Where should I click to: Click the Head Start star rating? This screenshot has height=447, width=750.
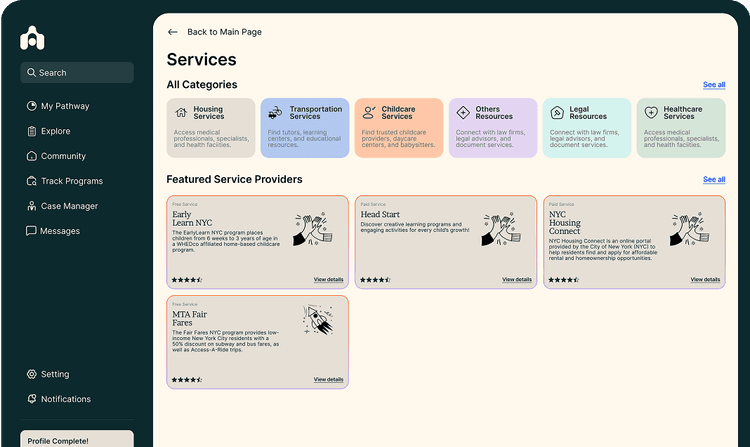(375, 280)
